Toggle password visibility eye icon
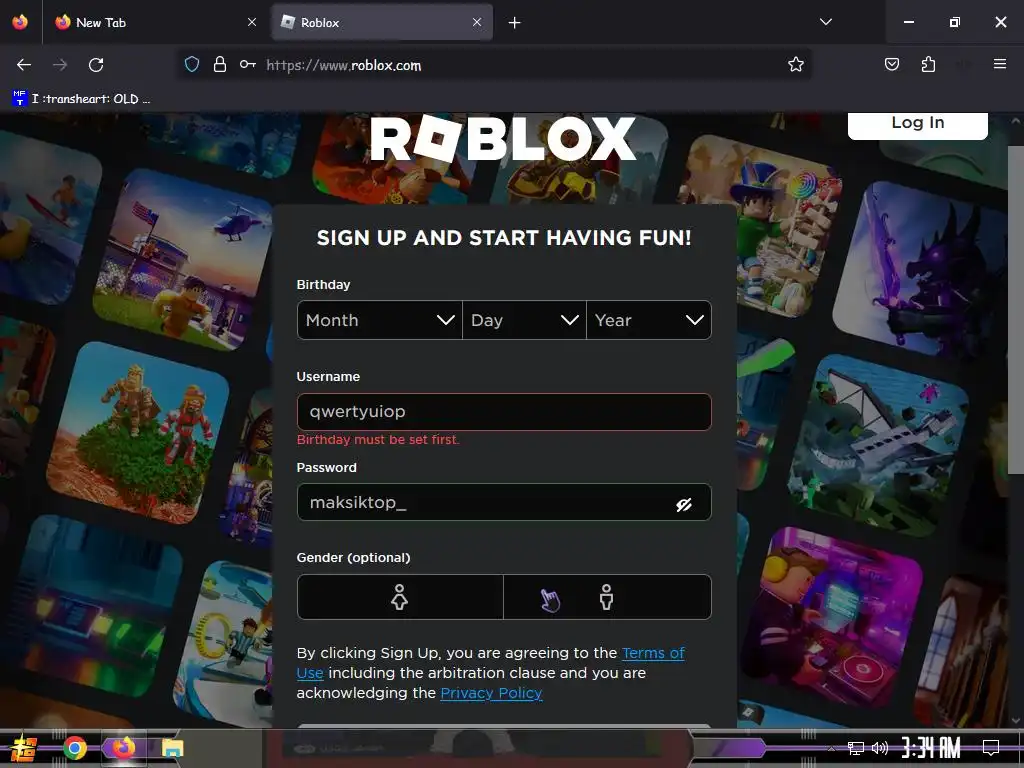The height and width of the screenshot is (768, 1024). point(684,504)
